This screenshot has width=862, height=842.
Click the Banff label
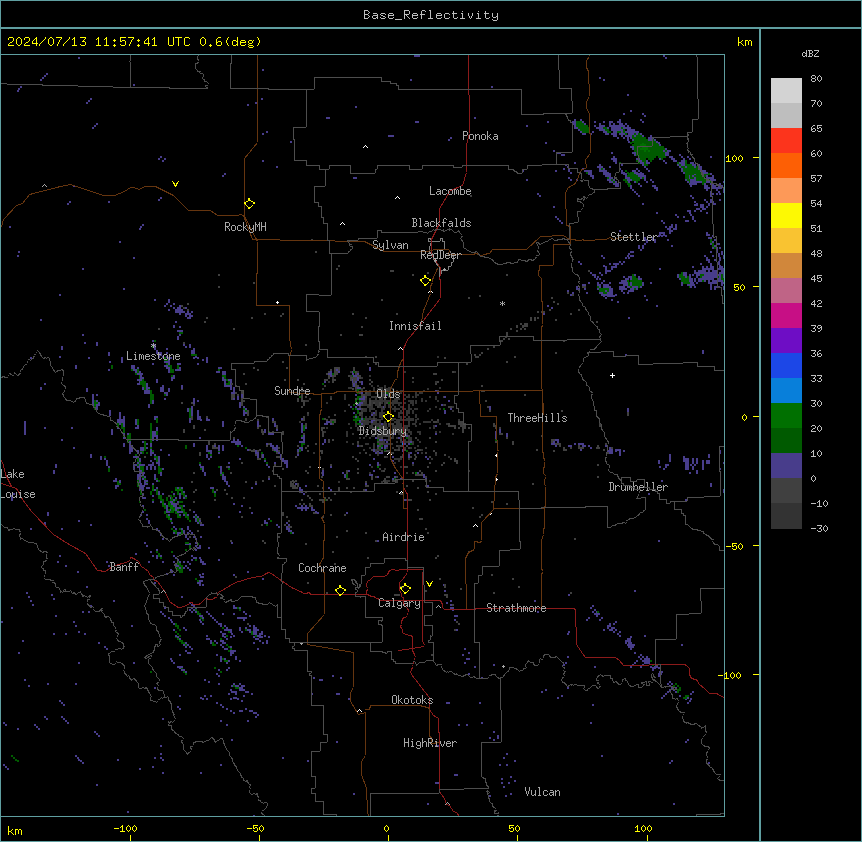coord(124,567)
